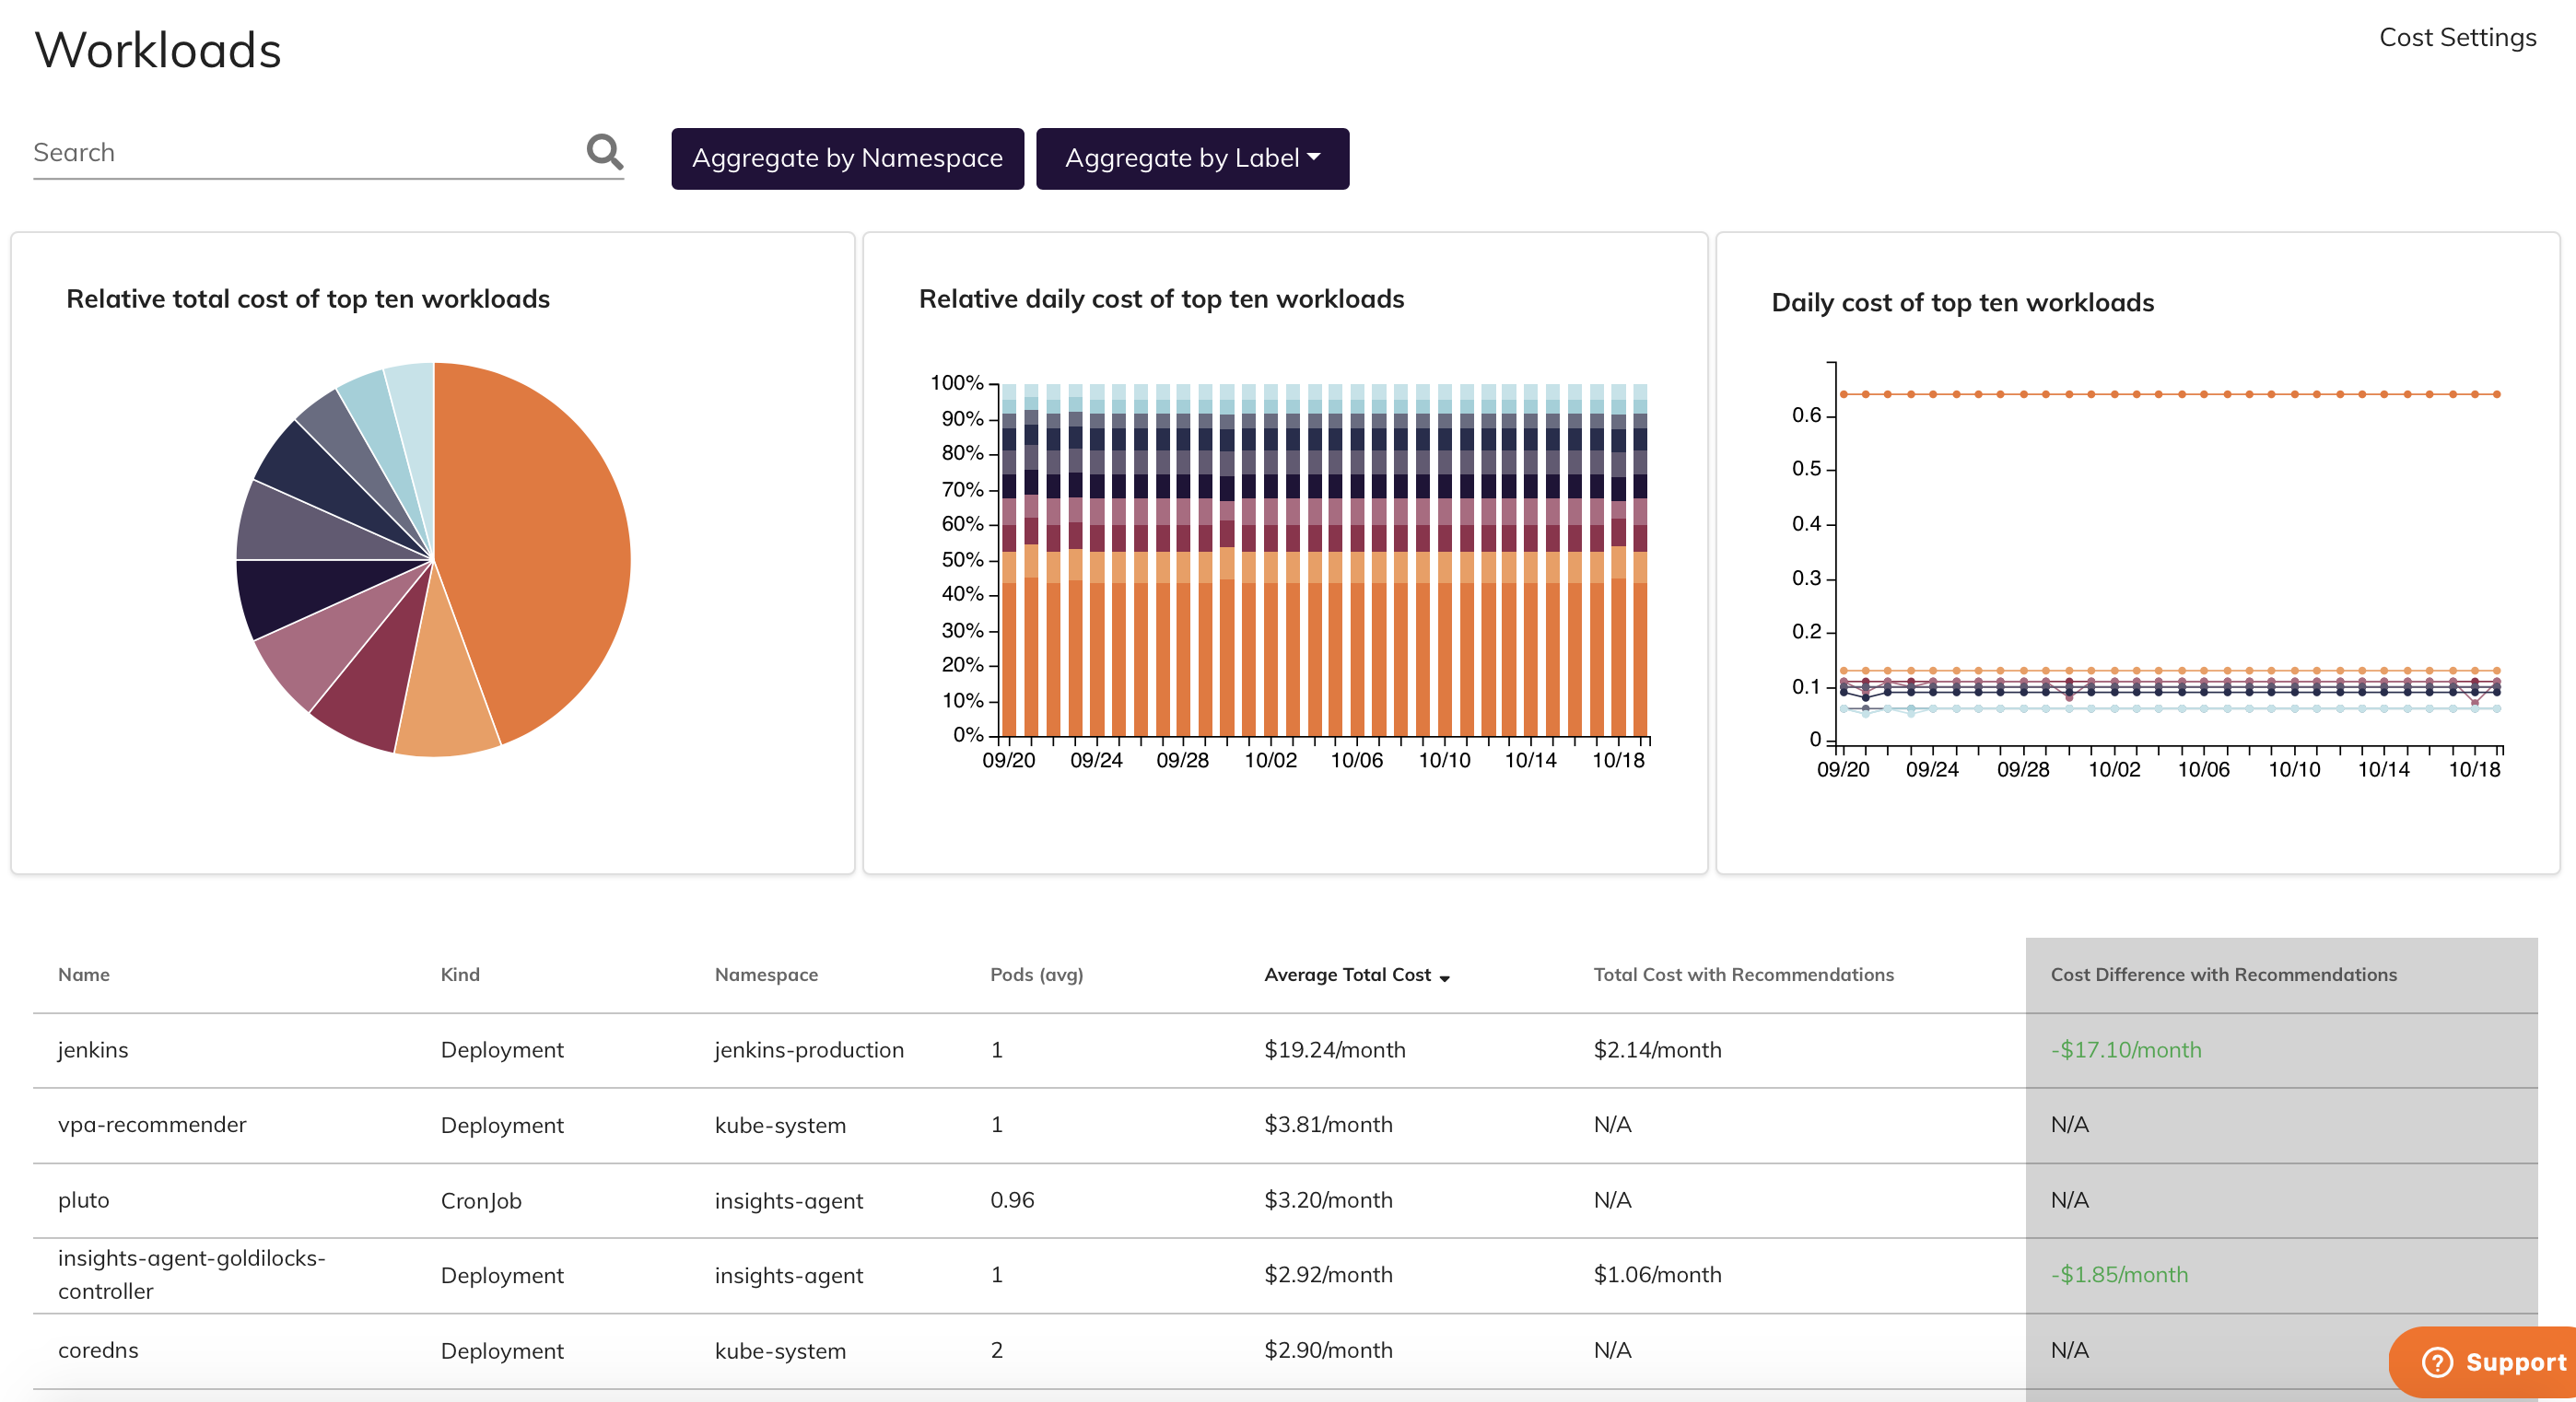Sort by Total Cost with Recommendations header

(1742, 974)
